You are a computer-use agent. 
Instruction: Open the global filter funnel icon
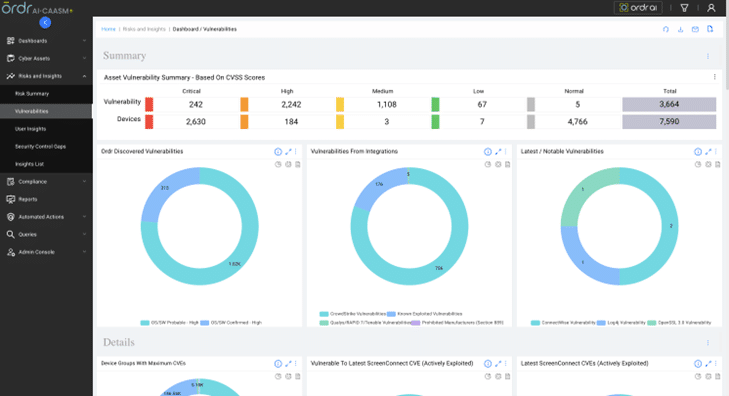[684, 8]
